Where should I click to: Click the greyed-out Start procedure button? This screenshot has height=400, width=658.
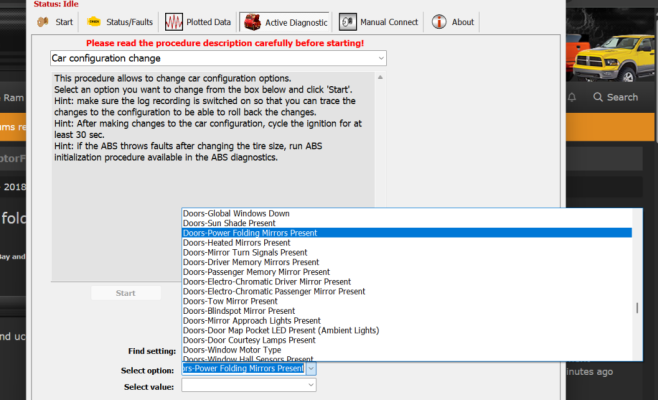point(126,293)
